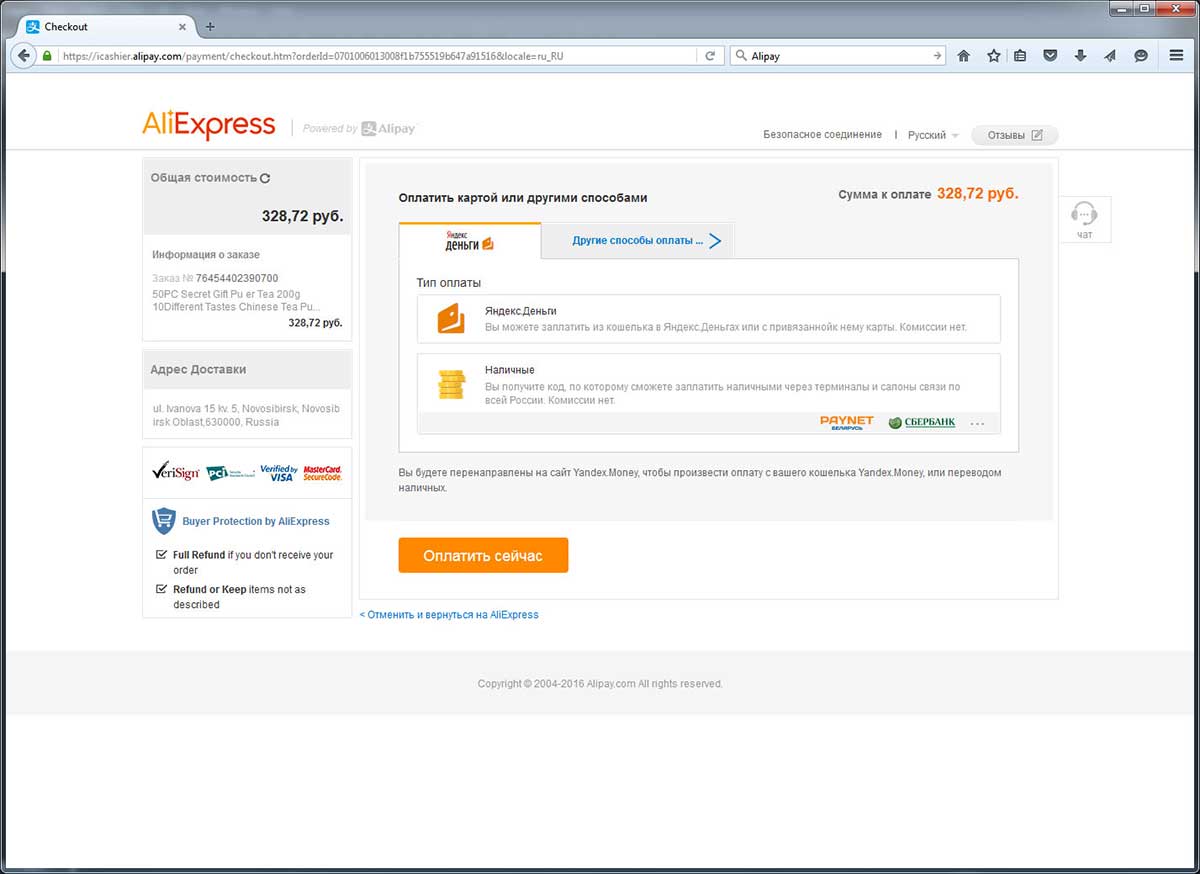Click Отменить и вернуться на AliExpress link
1200x874 pixels.
tap(449, 615)
